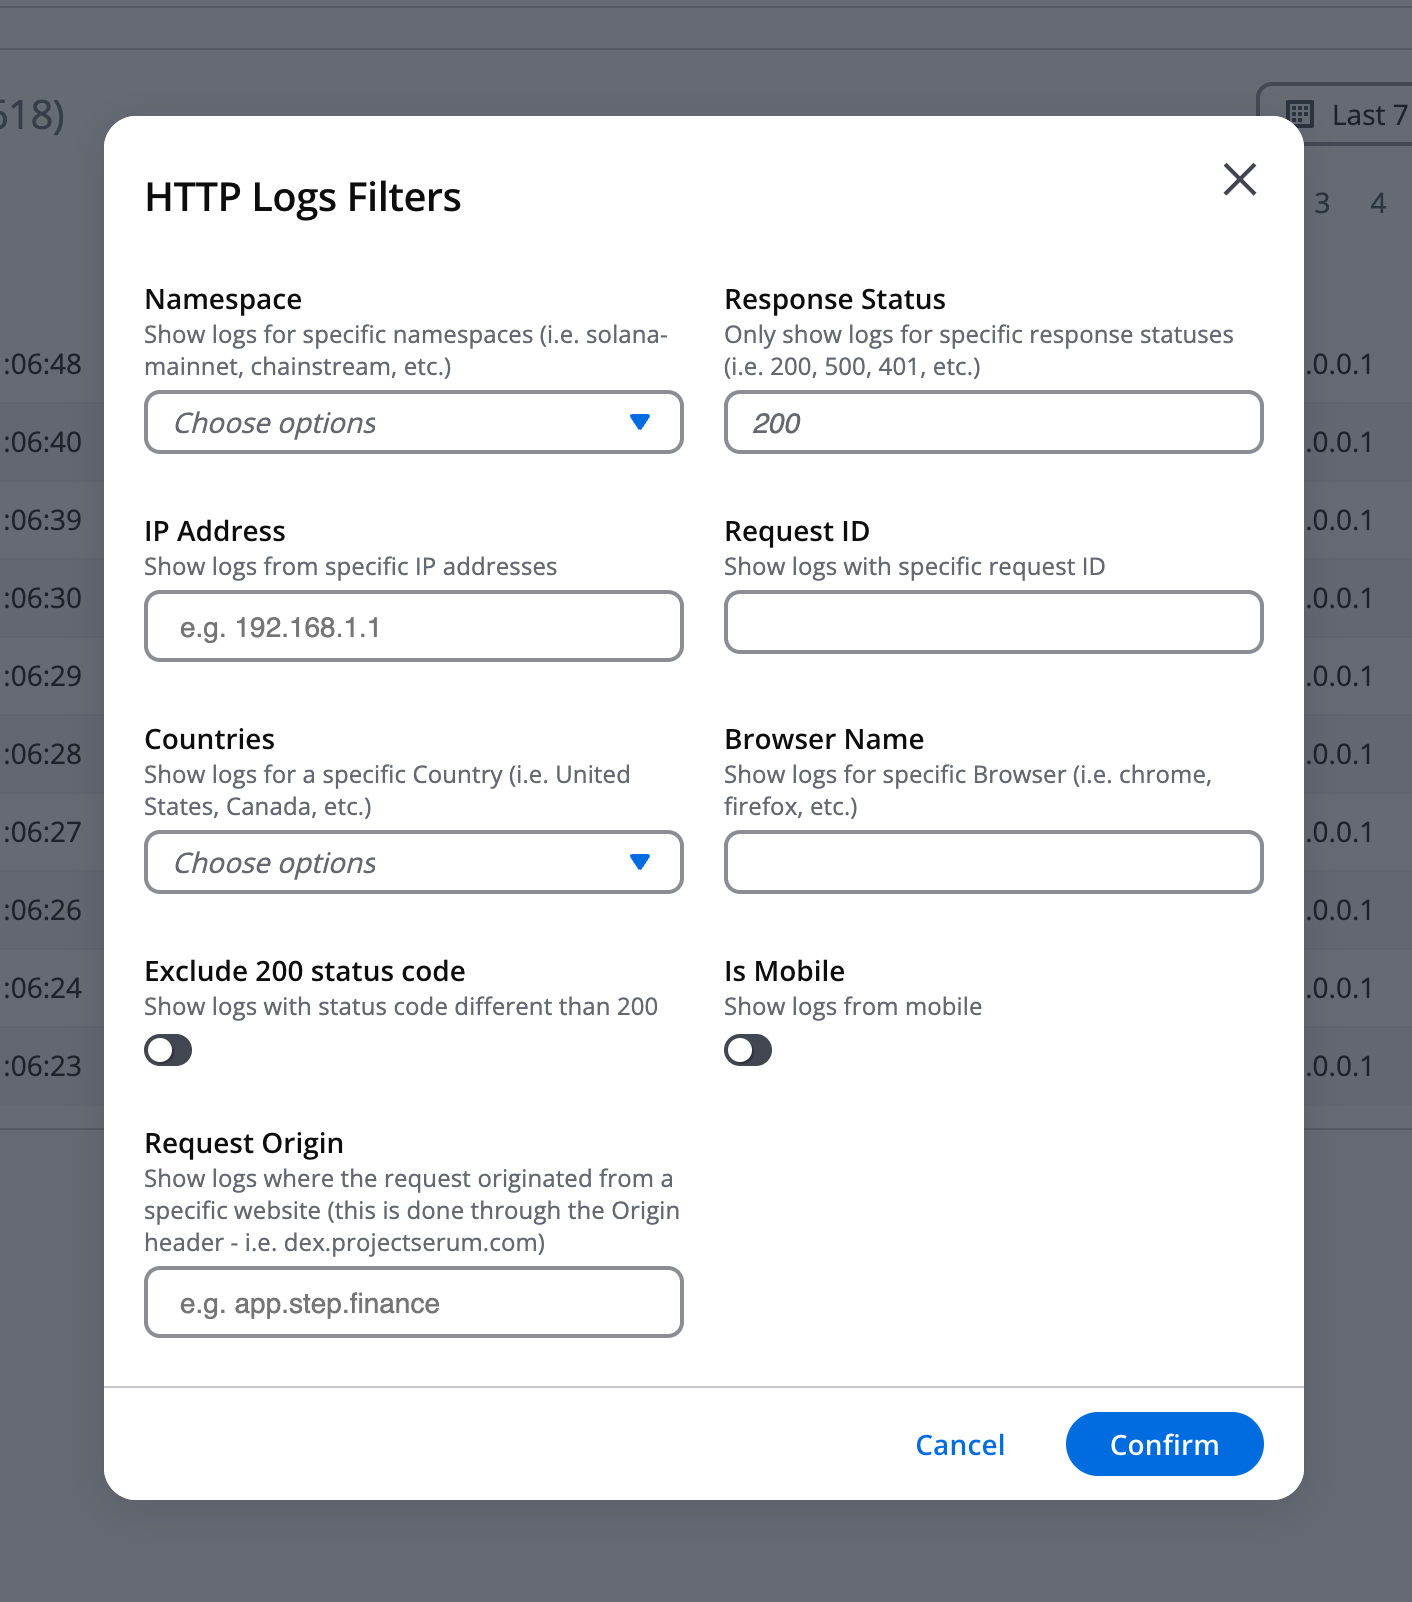This screenshot has height=1602, width=1412.
Task: Click the Request ID input field
Action: pyautogui.click(x=992, y=621)
